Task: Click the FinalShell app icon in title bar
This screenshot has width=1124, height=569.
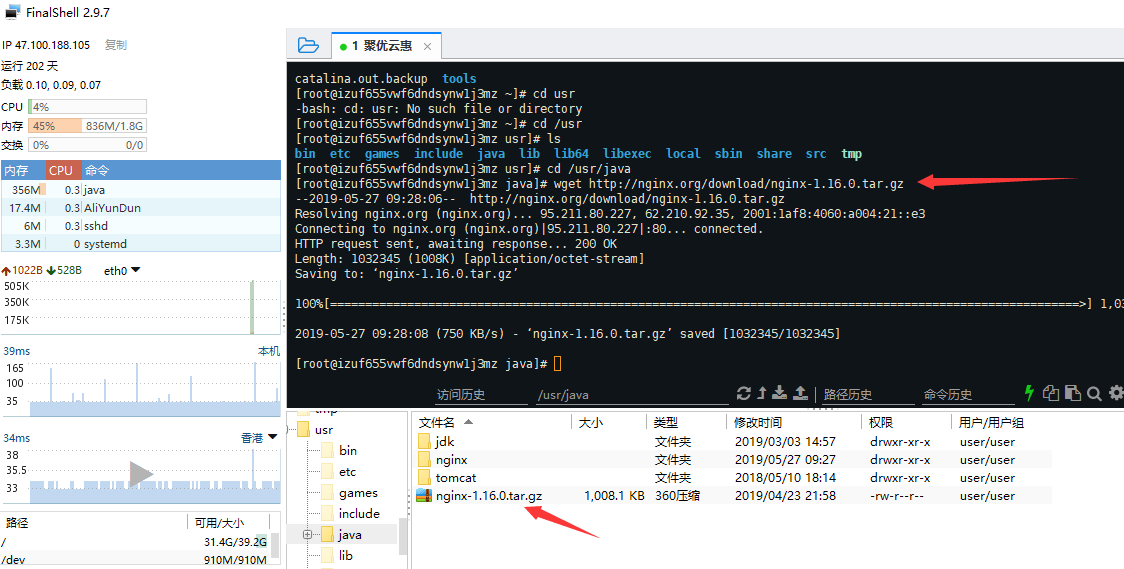Action: (12, 11)
